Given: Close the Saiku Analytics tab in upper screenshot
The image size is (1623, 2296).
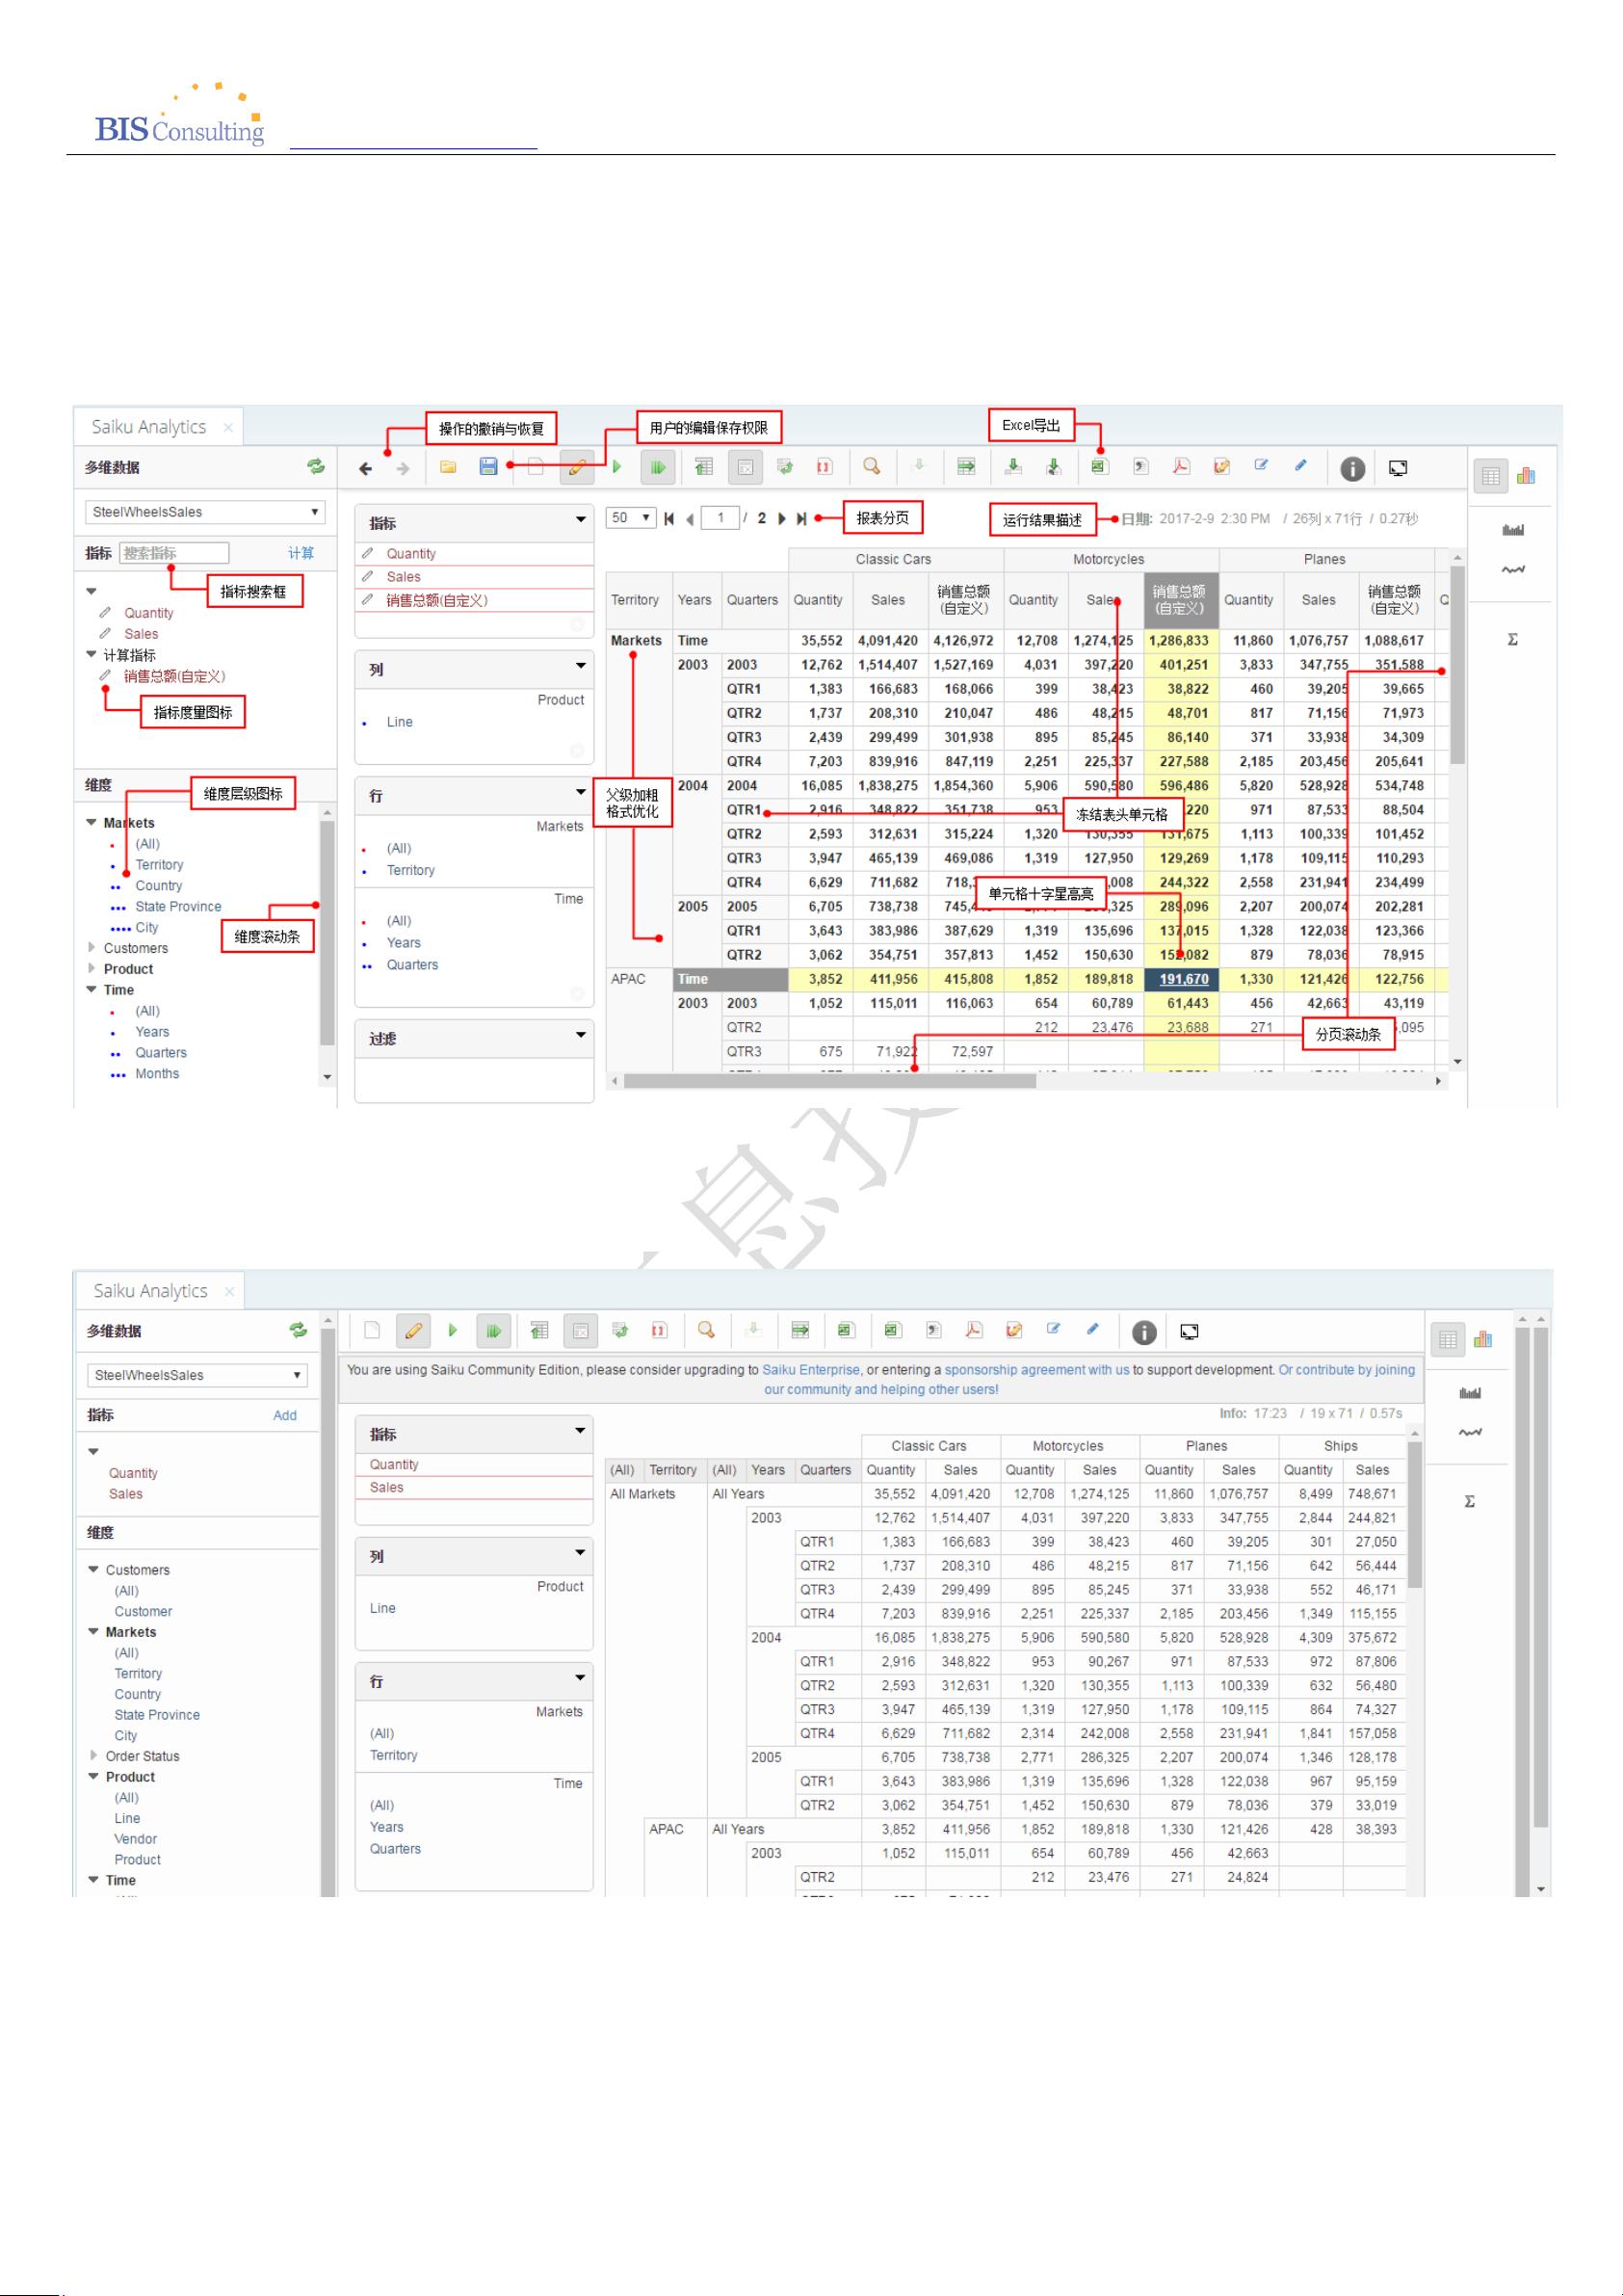Looking at the screenshot, I should (228, 428).
